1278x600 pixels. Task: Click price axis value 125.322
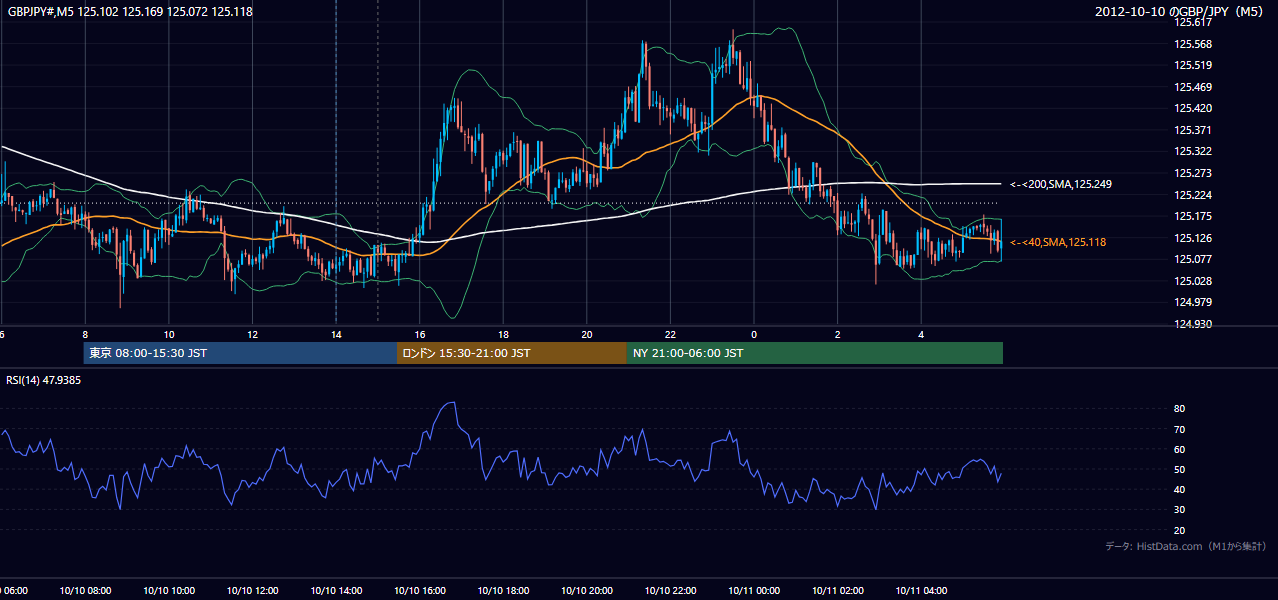[1194, 151]
